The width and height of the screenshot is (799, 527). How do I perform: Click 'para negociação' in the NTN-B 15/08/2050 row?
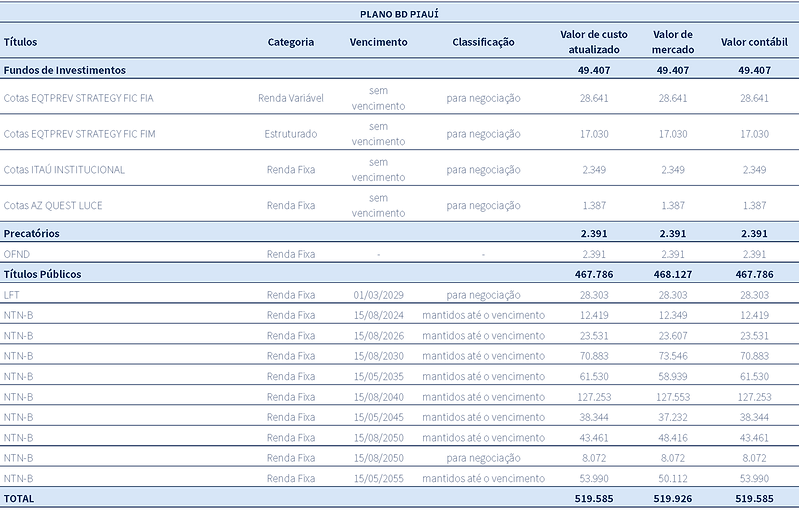pos(483,458)
